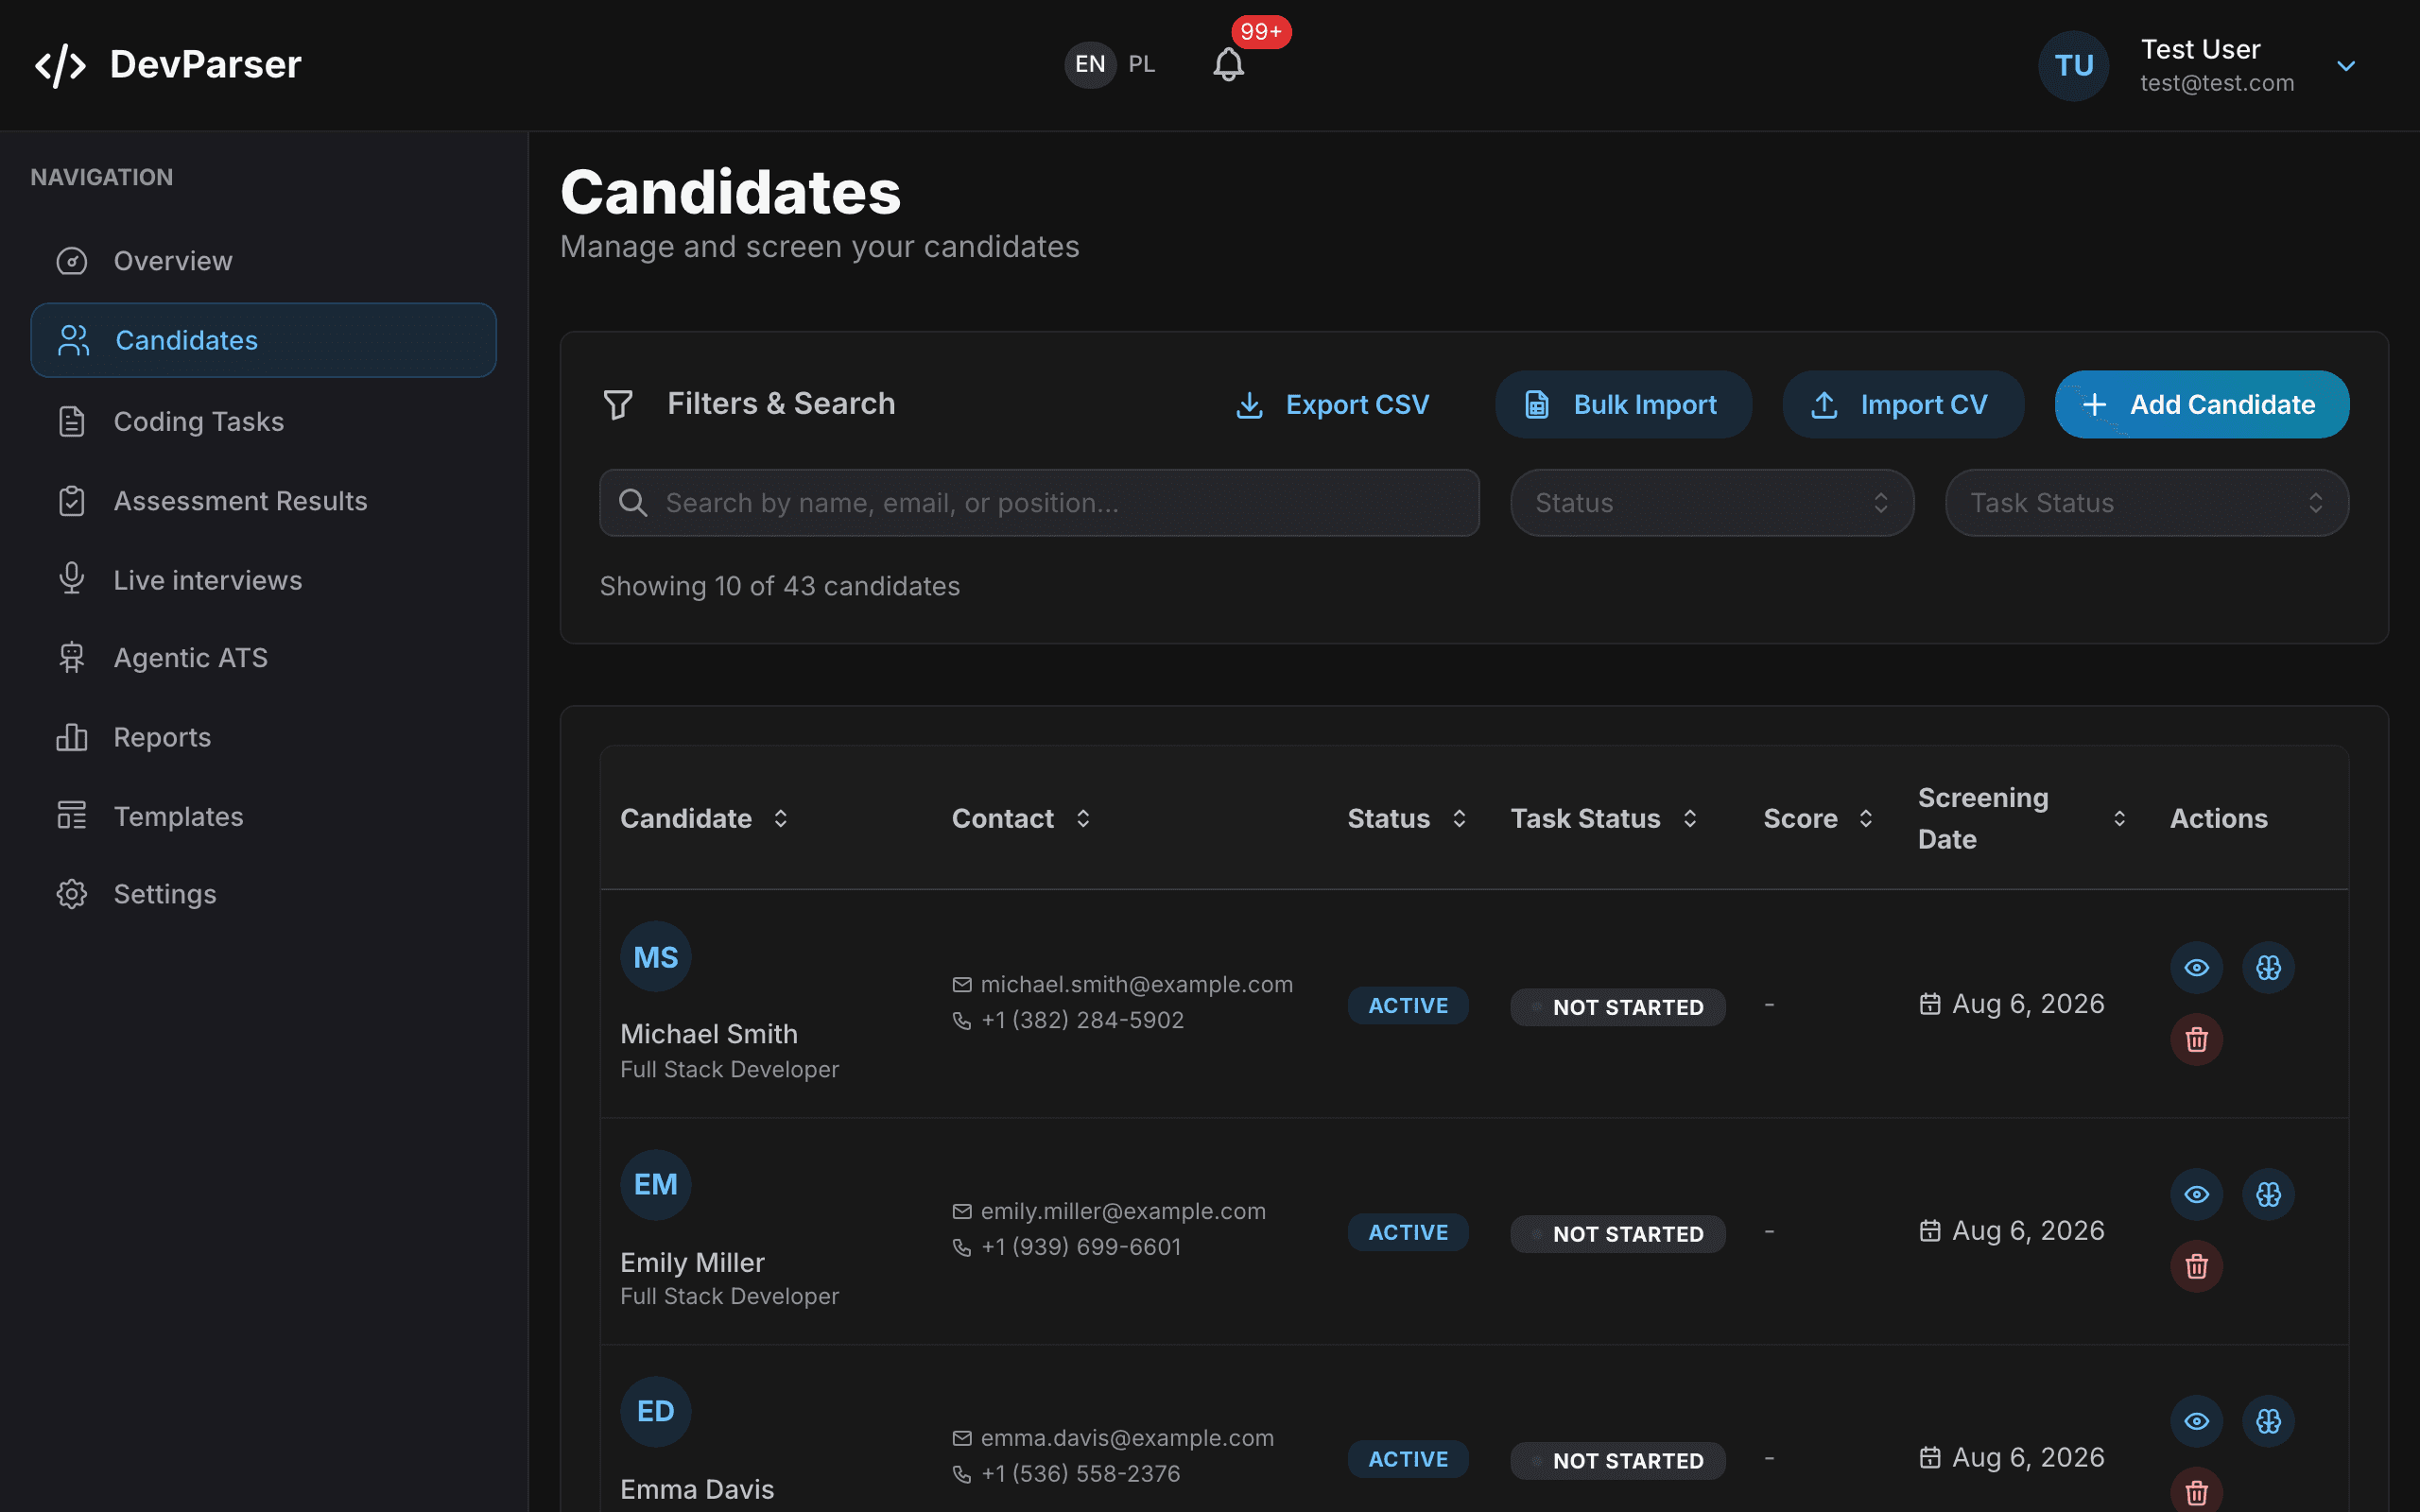This screenshot has width=2420, height=1512.
Task: Click the EM avatar of Emily Miller
Action: pos(656,1184)
